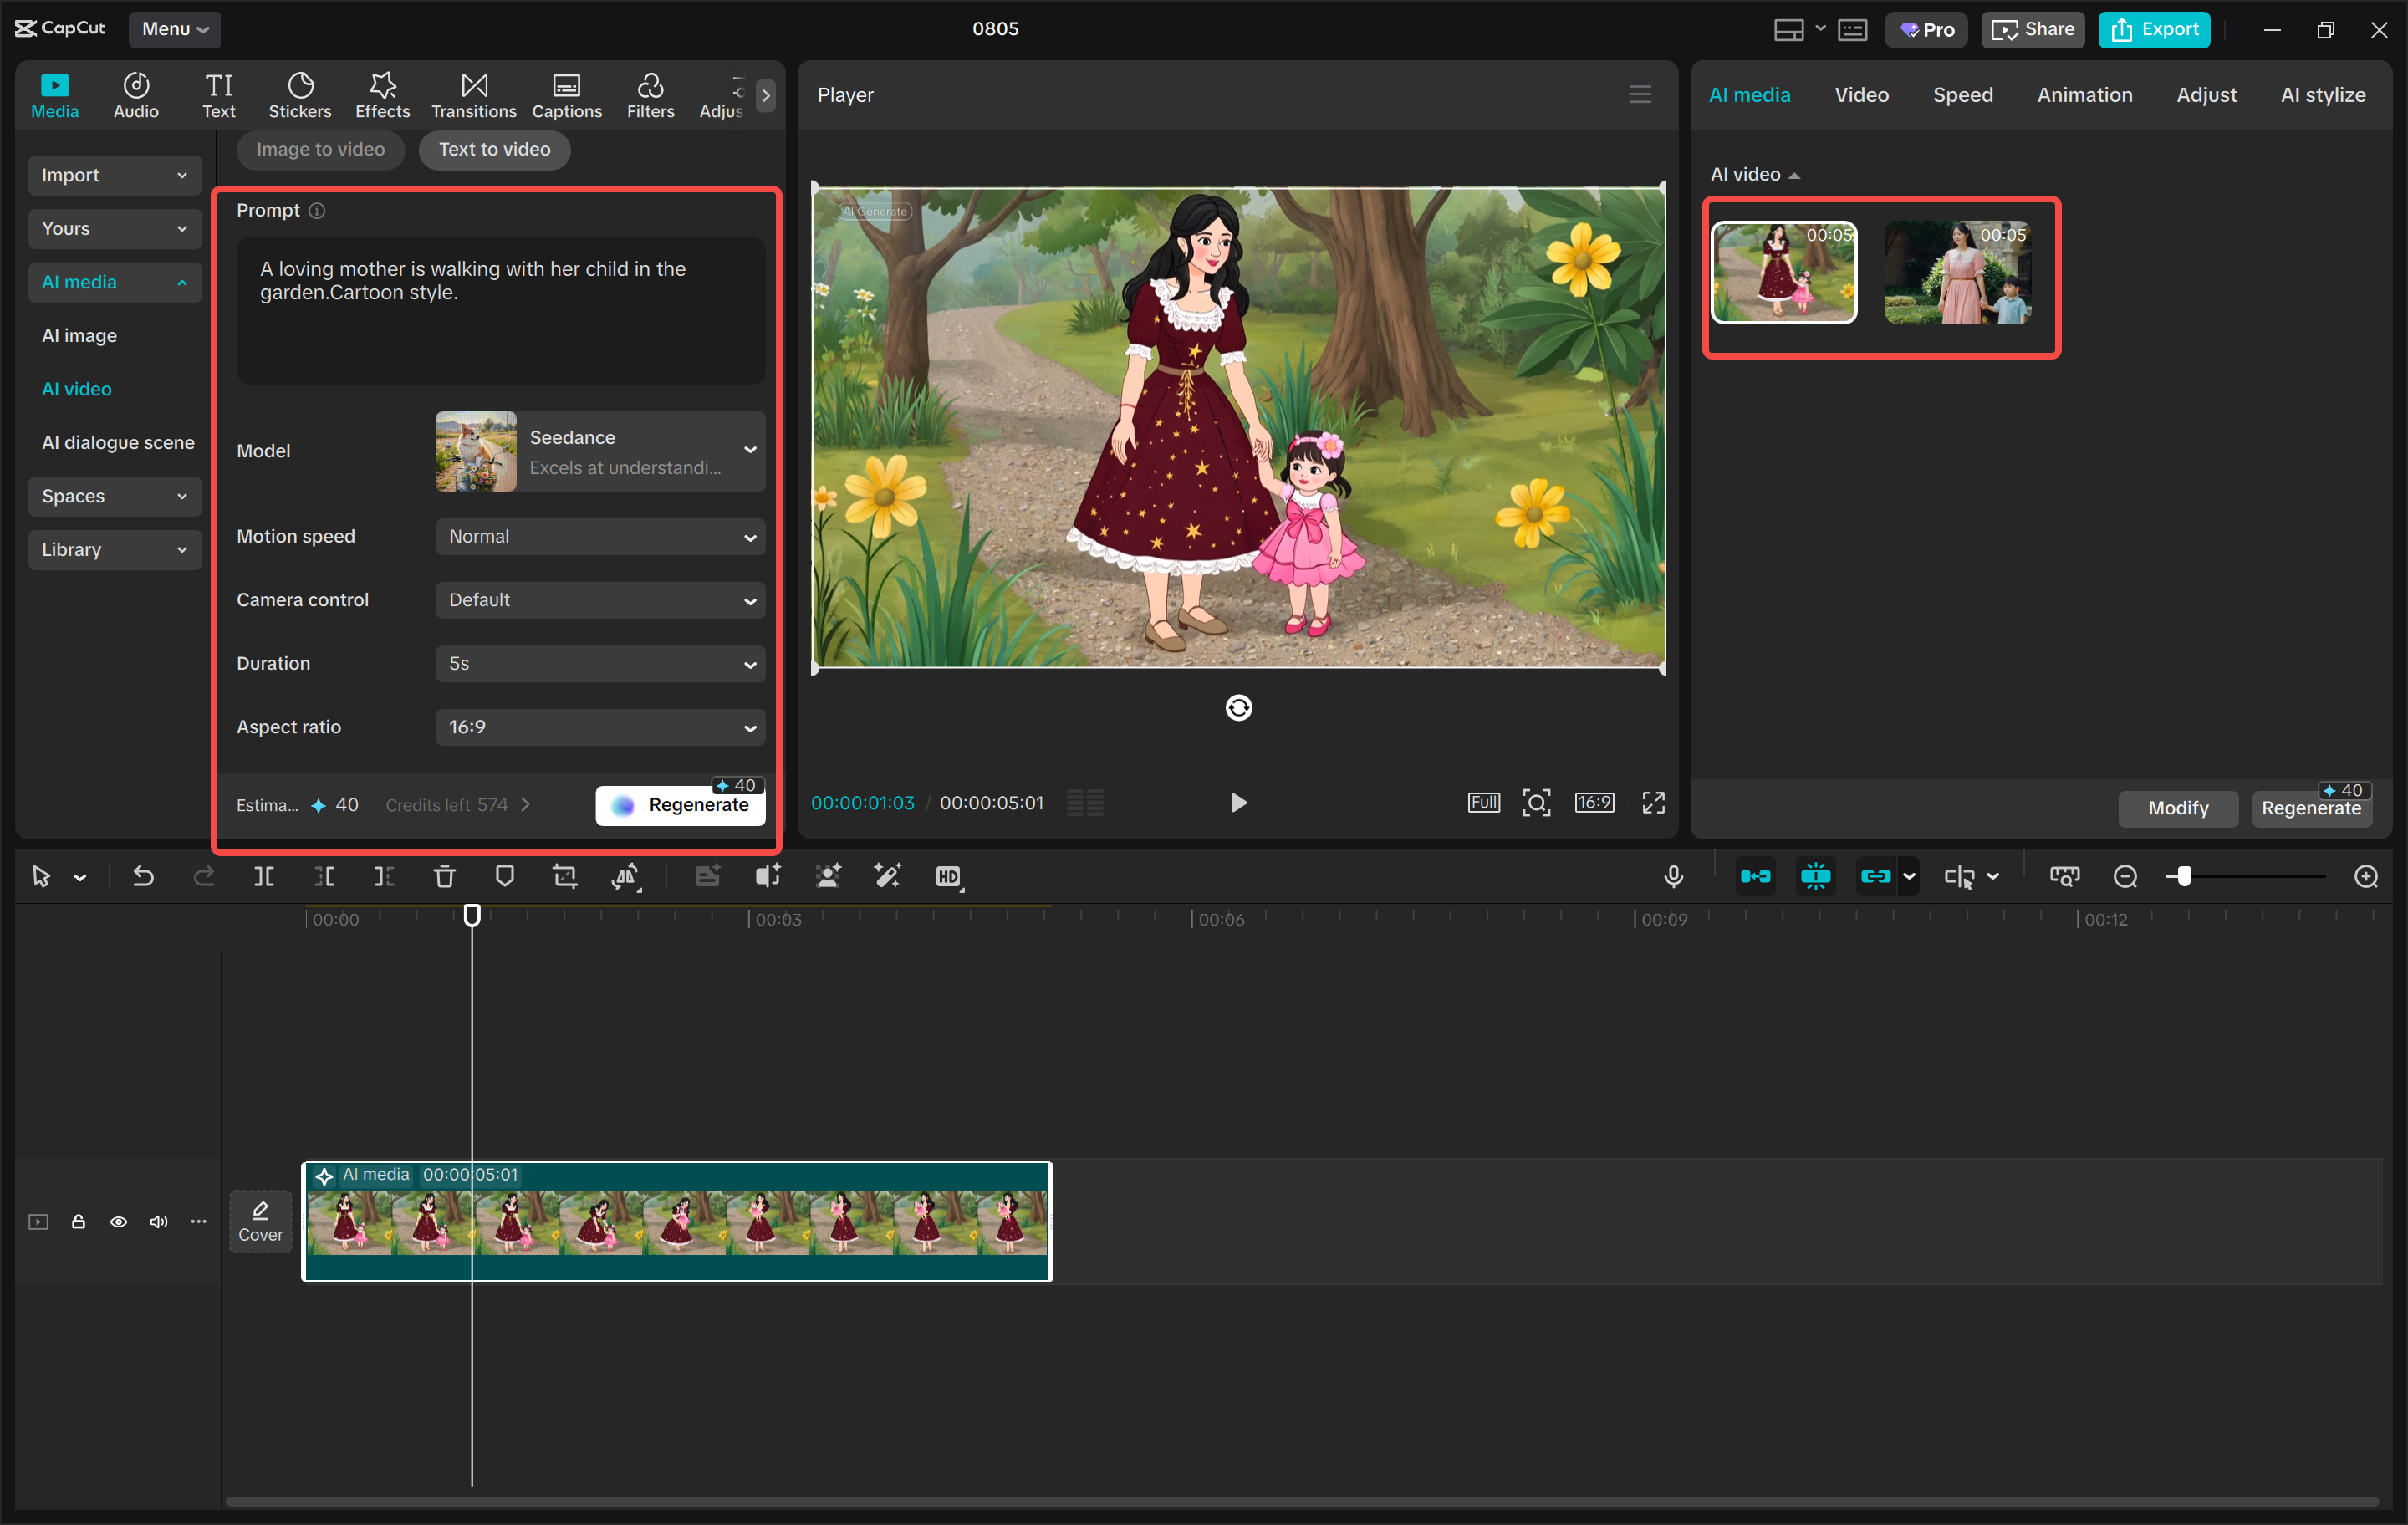Open Smart tools with the magic wand icon
The height and width of the screenshot is (1525, 2408).
(x=887, y=876)
